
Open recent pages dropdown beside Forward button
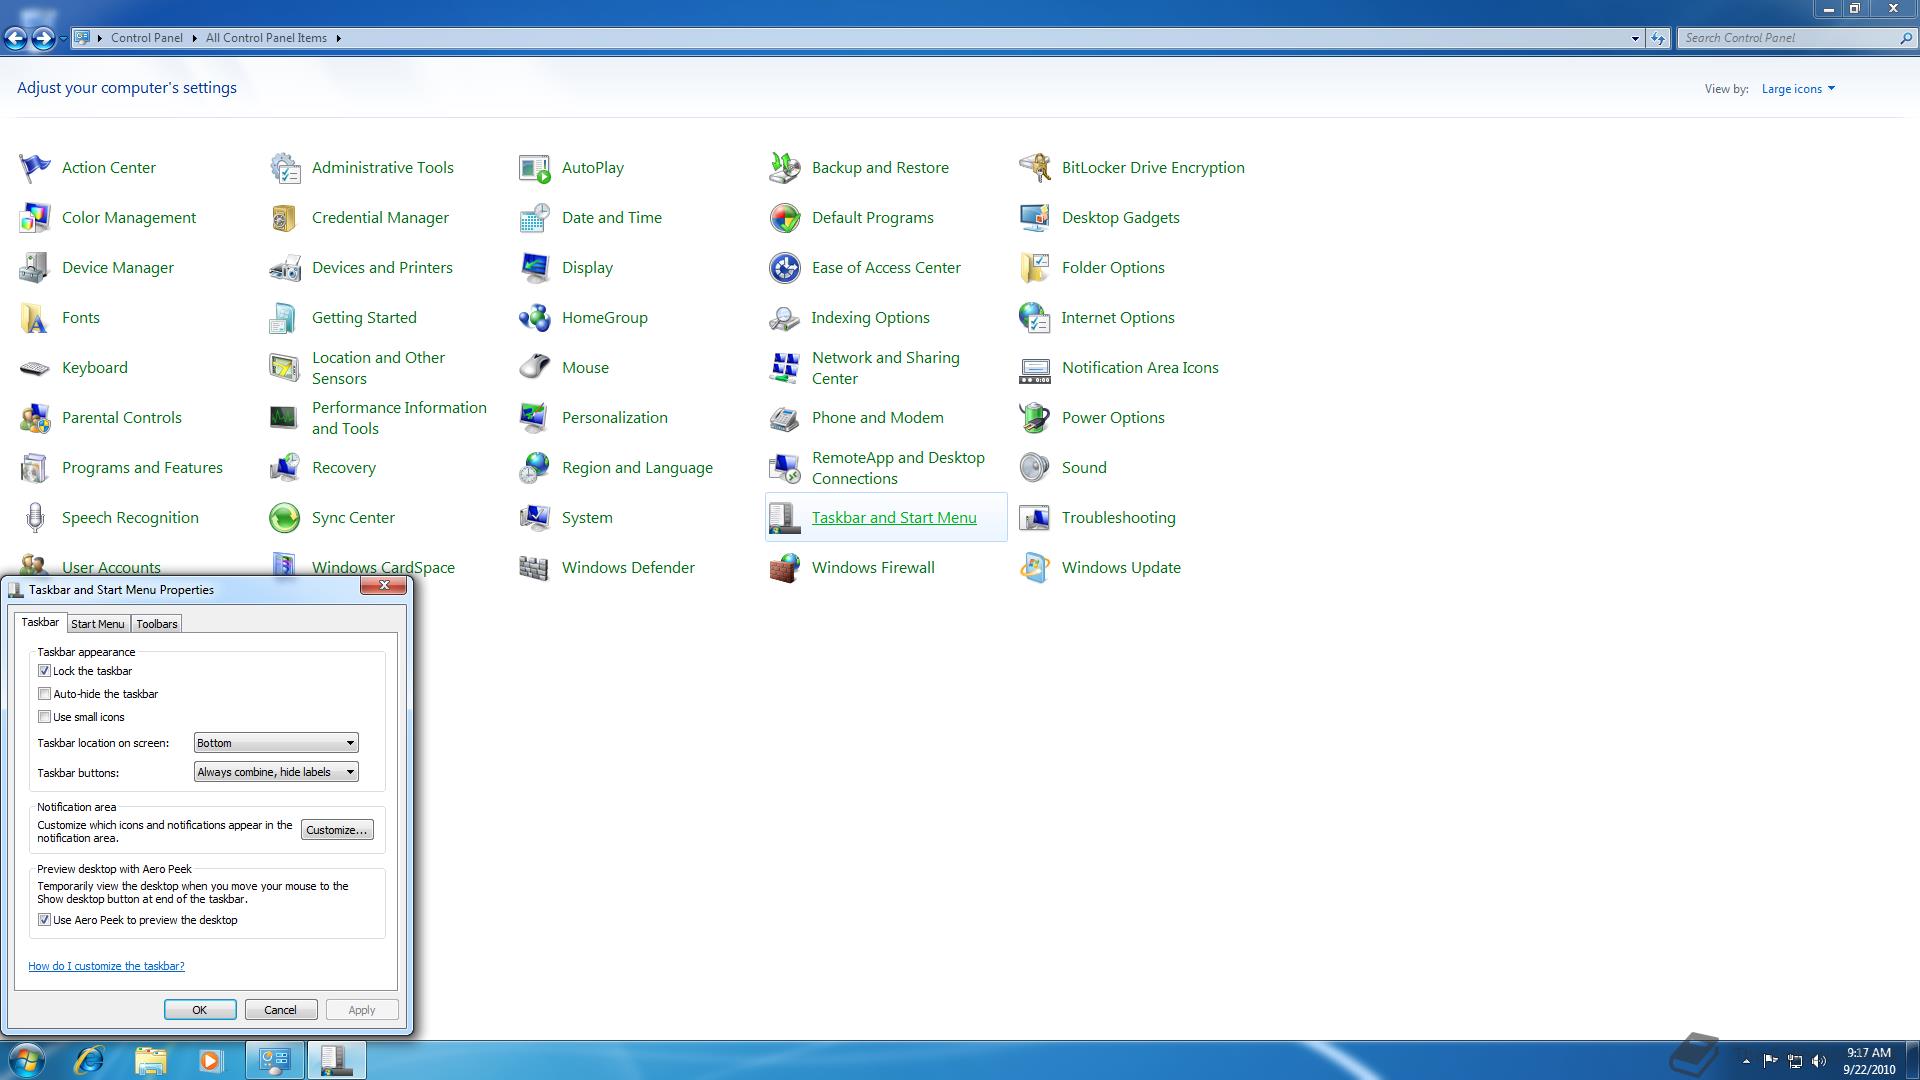63,38
